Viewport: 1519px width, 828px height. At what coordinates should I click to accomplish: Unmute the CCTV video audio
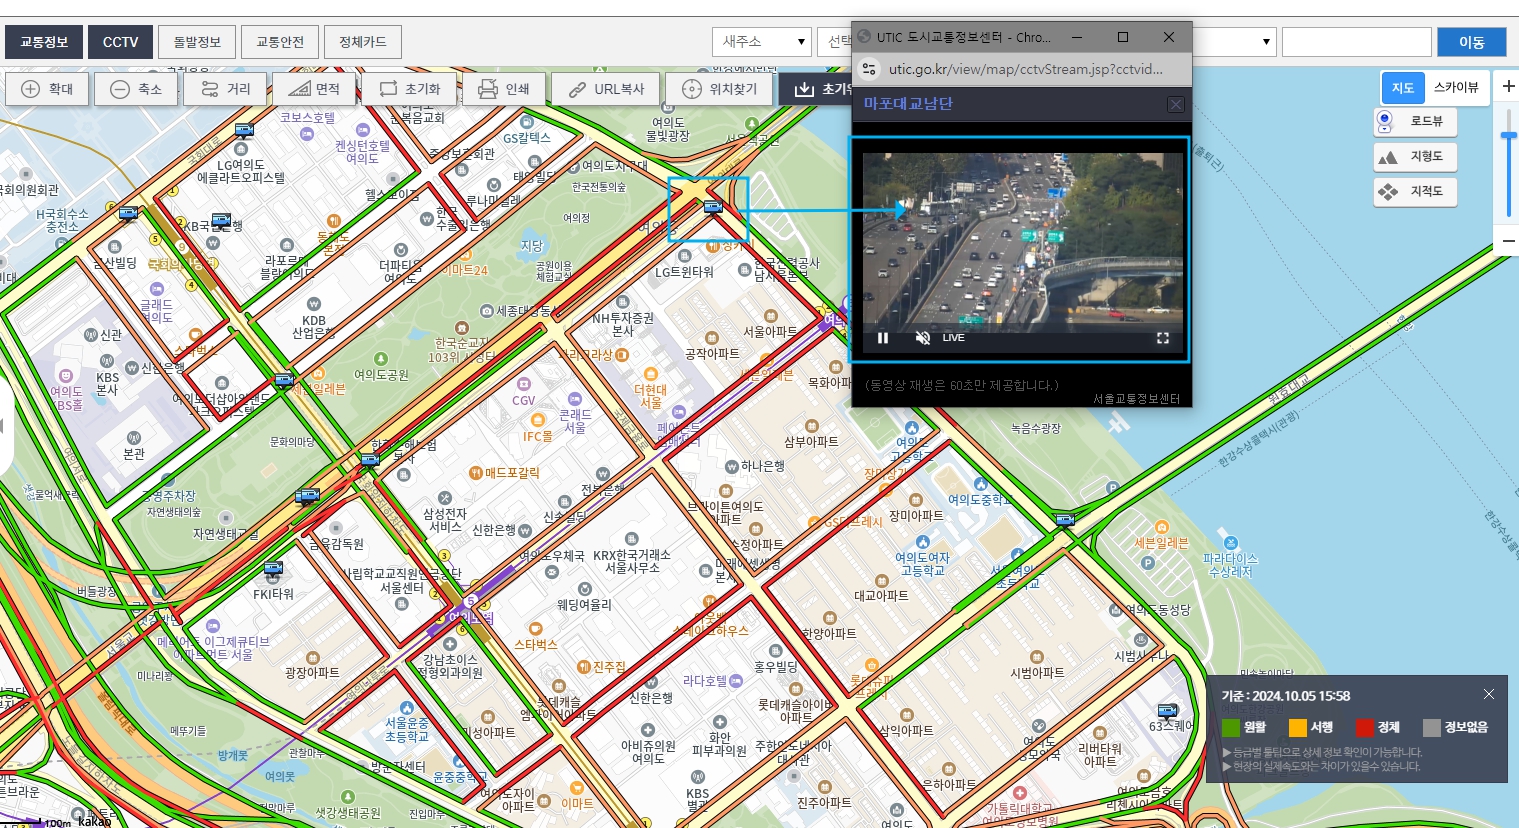point(923,338)
